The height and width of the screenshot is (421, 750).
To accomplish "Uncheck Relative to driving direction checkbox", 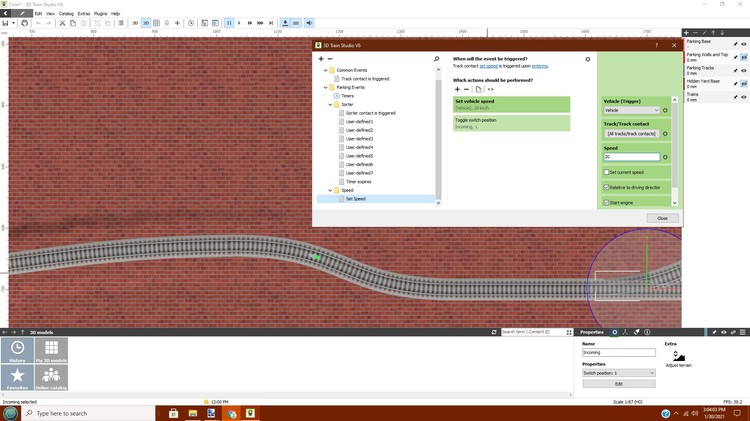I will tap(606, 187).
